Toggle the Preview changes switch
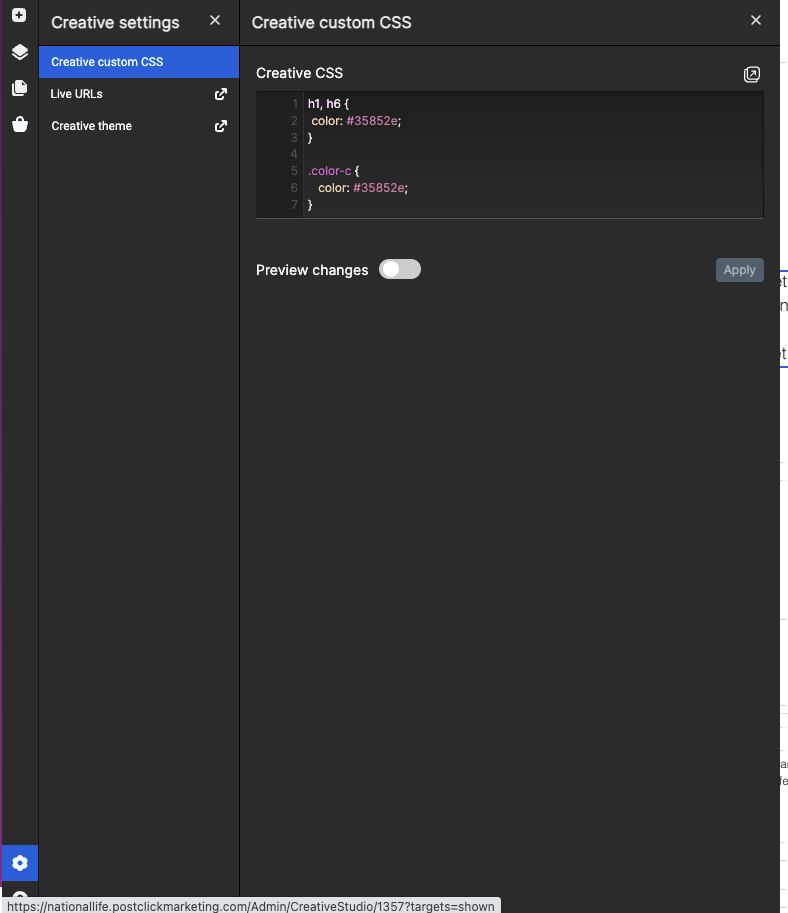The image size is (788, 913). click(x=400, y=269)
